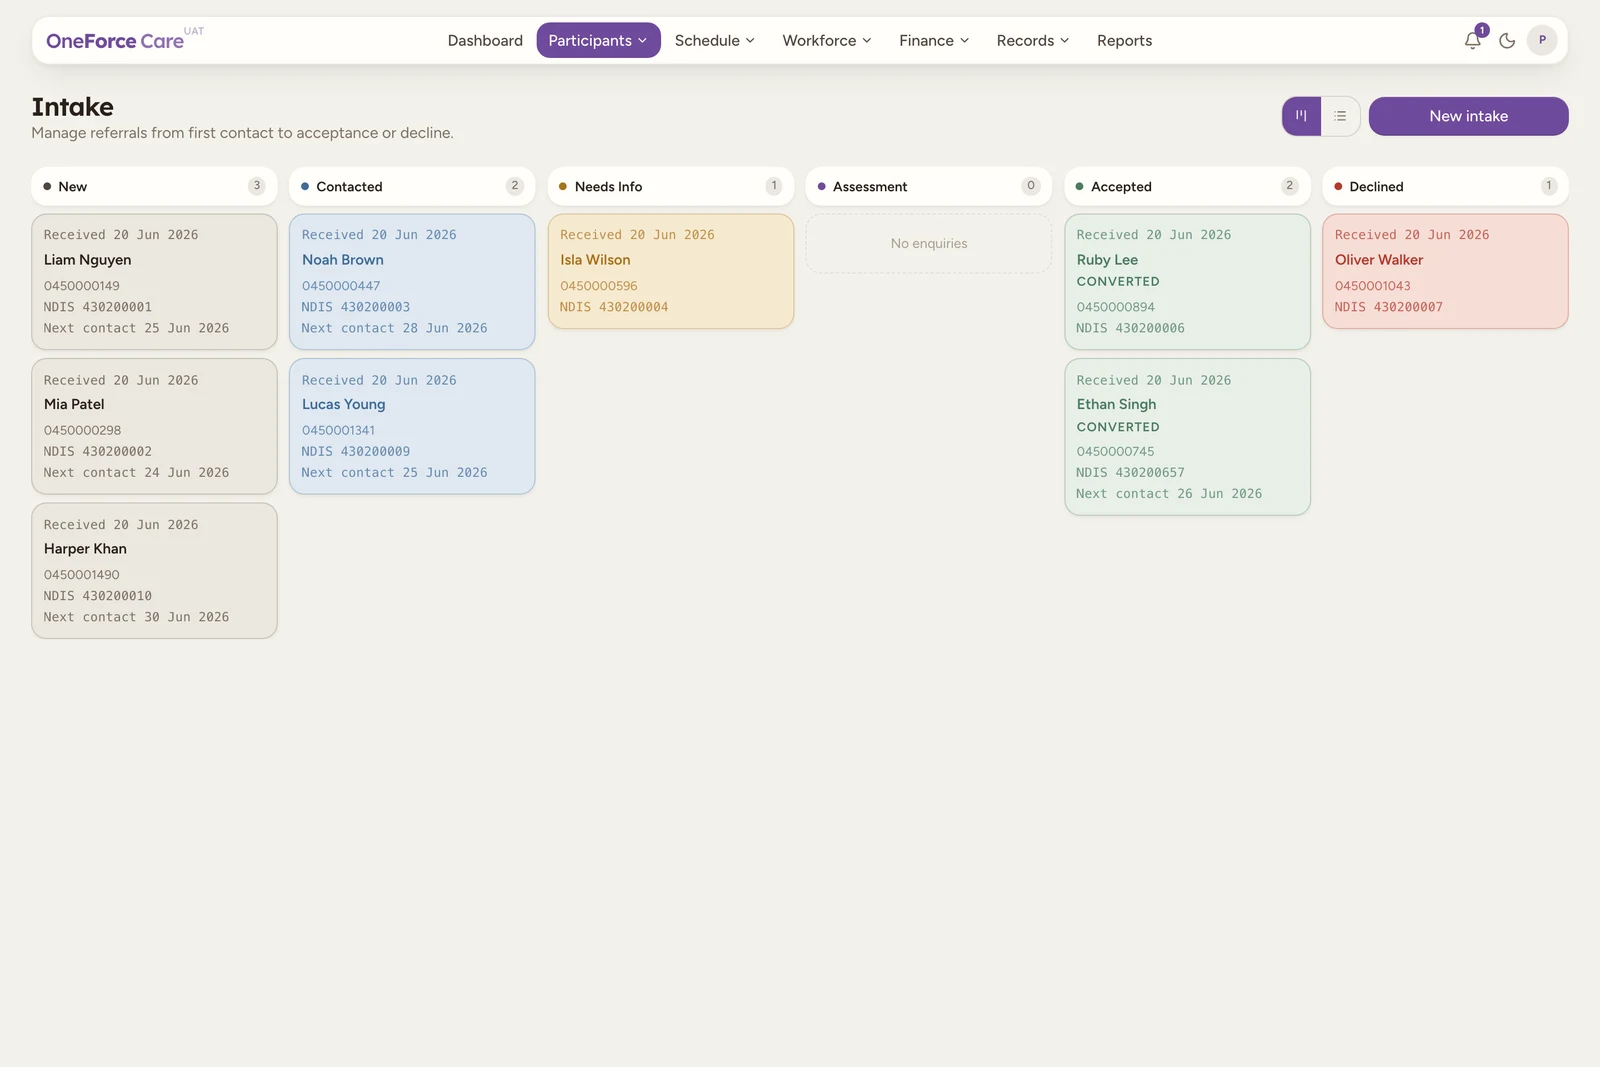Open Noah Brown's enquiry card
This screenshot has height=1067, width=1600.
point(412,281)
